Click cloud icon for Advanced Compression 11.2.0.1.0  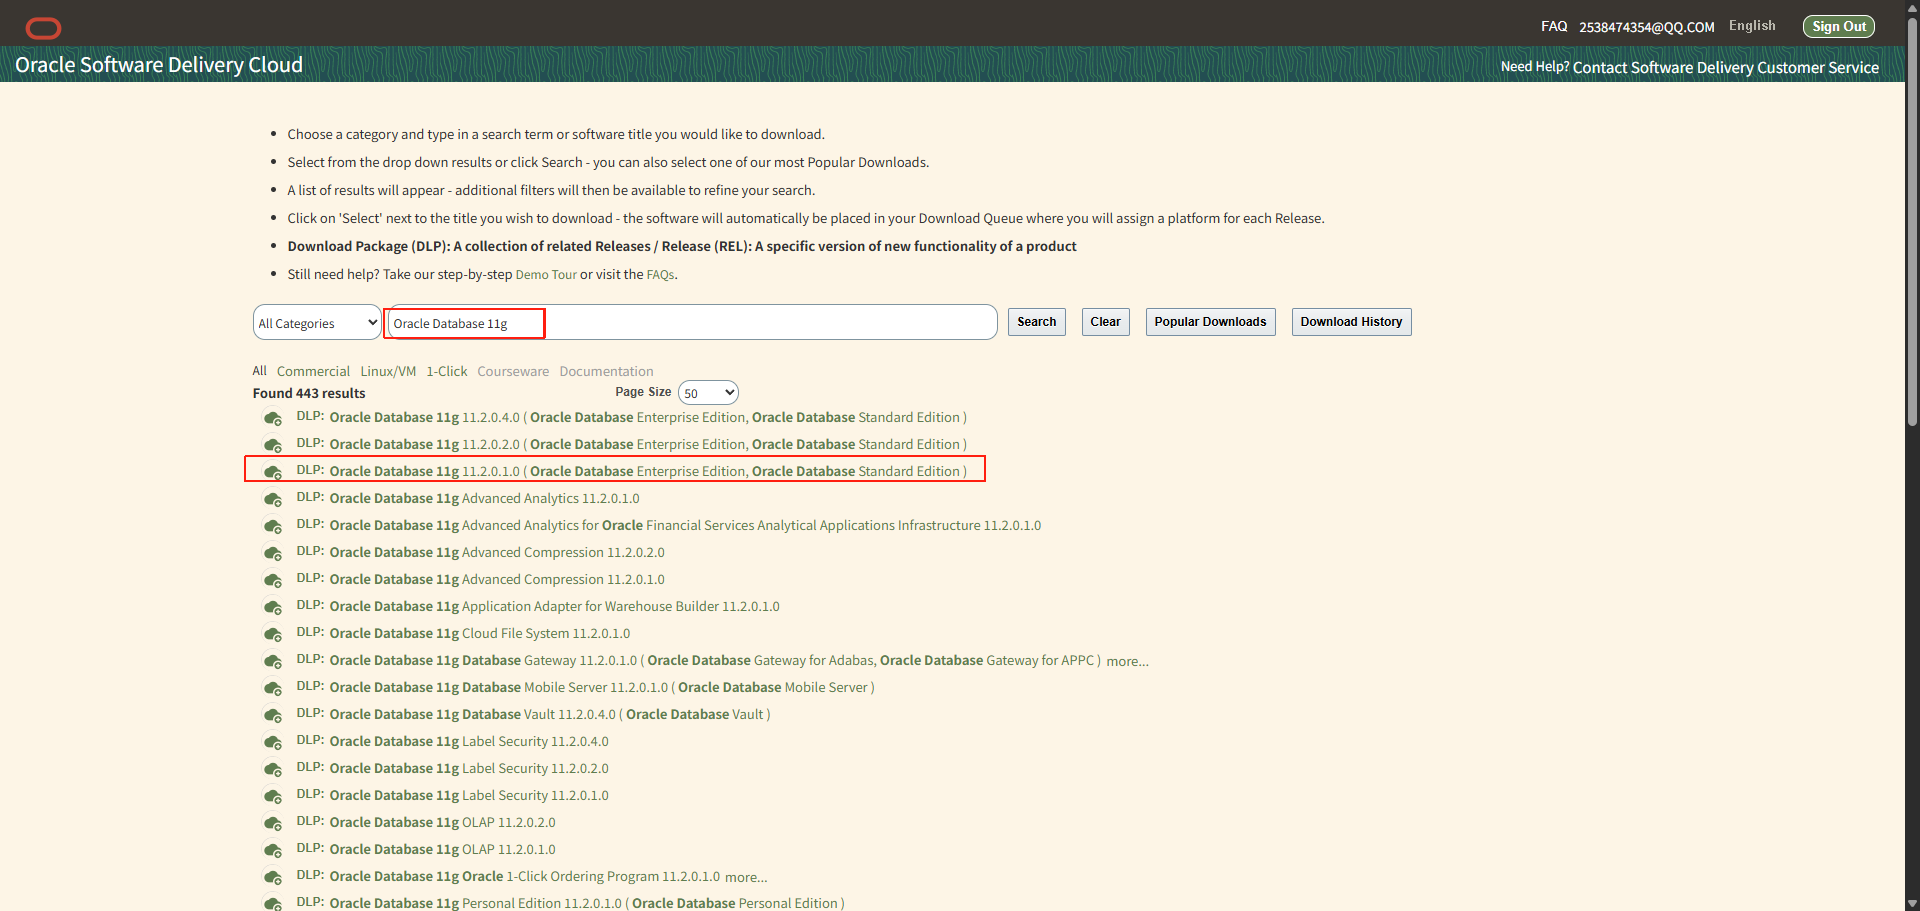(x=272, y=580)
